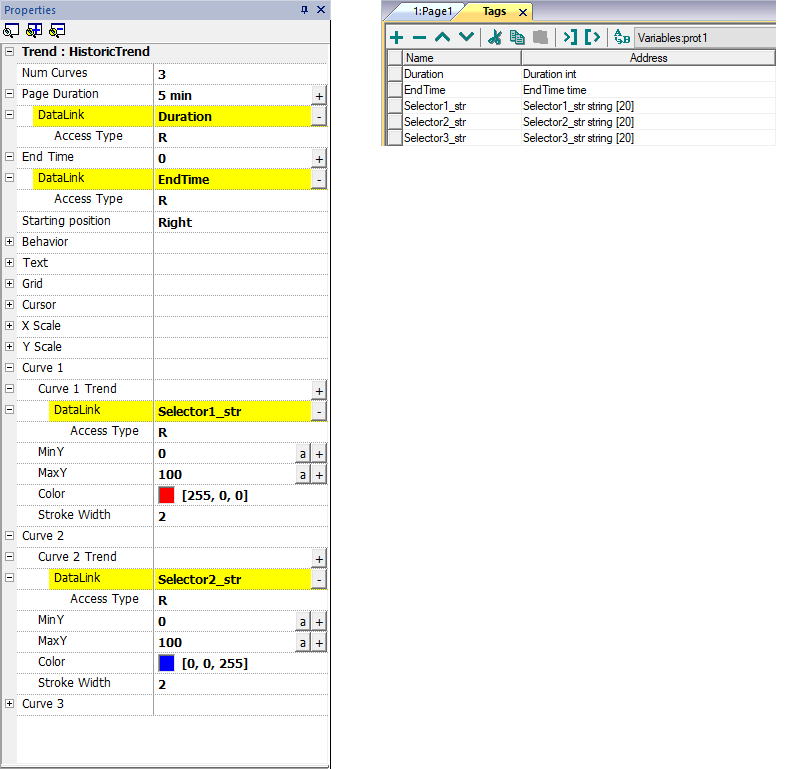This screenshot has width=797, height=769.
Task: Click the green minus Remove tag icon
Action: (x=419, y=37)
